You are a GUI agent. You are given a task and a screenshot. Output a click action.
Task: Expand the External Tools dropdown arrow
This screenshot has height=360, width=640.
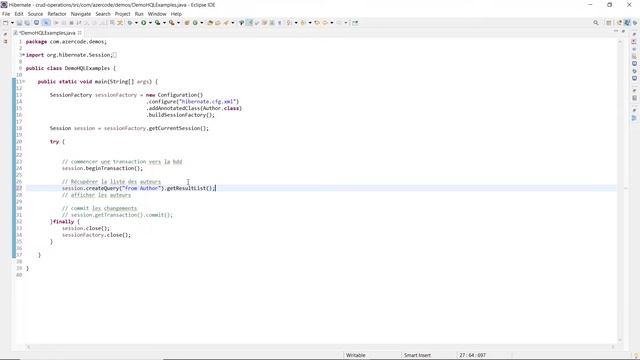[x=178, y=23]
